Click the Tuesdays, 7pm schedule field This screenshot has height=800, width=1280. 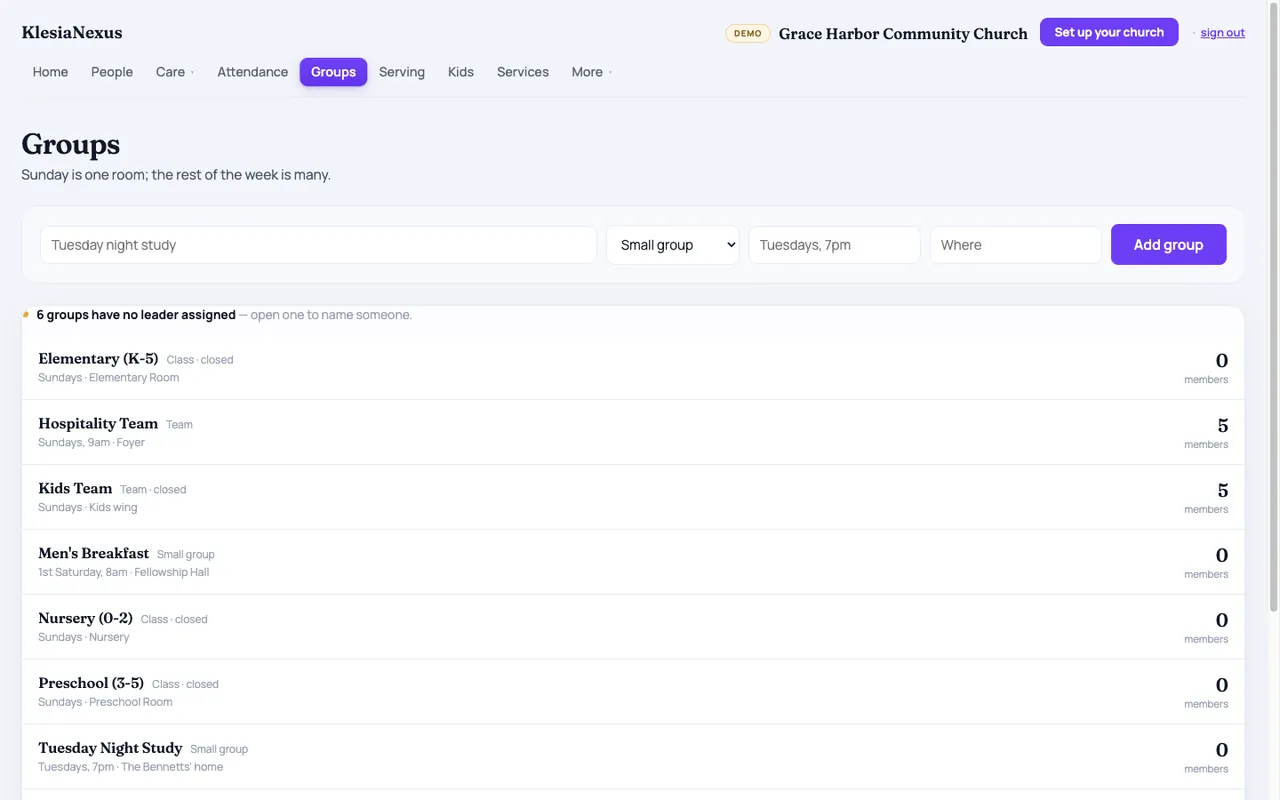835,245
